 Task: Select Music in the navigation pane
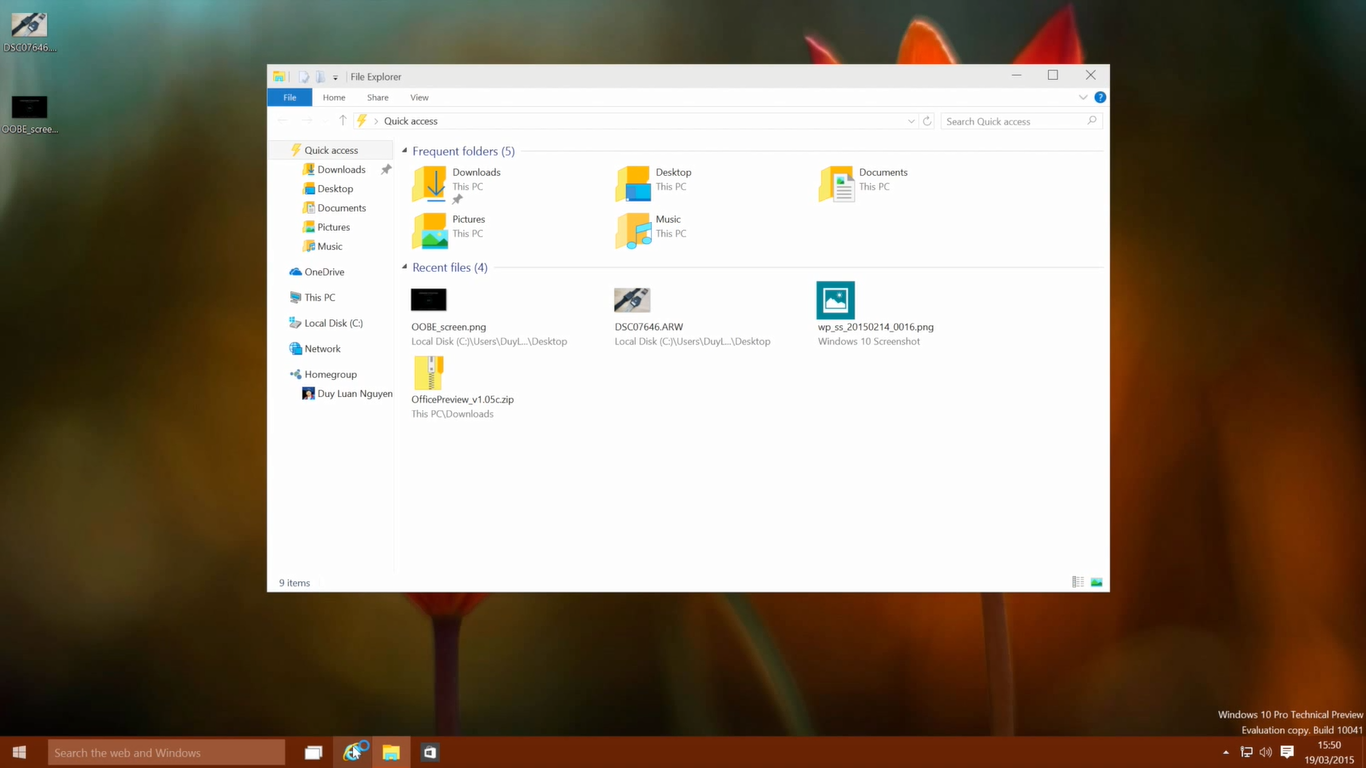[329, 246]
